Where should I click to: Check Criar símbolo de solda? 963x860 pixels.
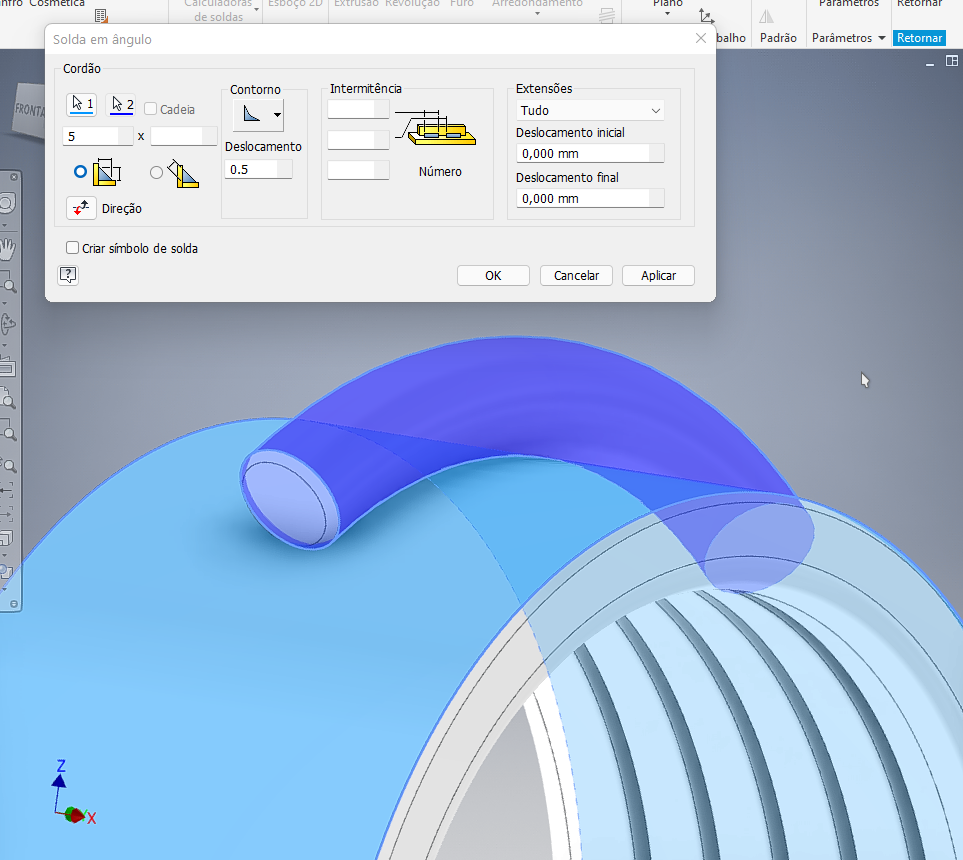pyautogui.click(x=72, y=248)
